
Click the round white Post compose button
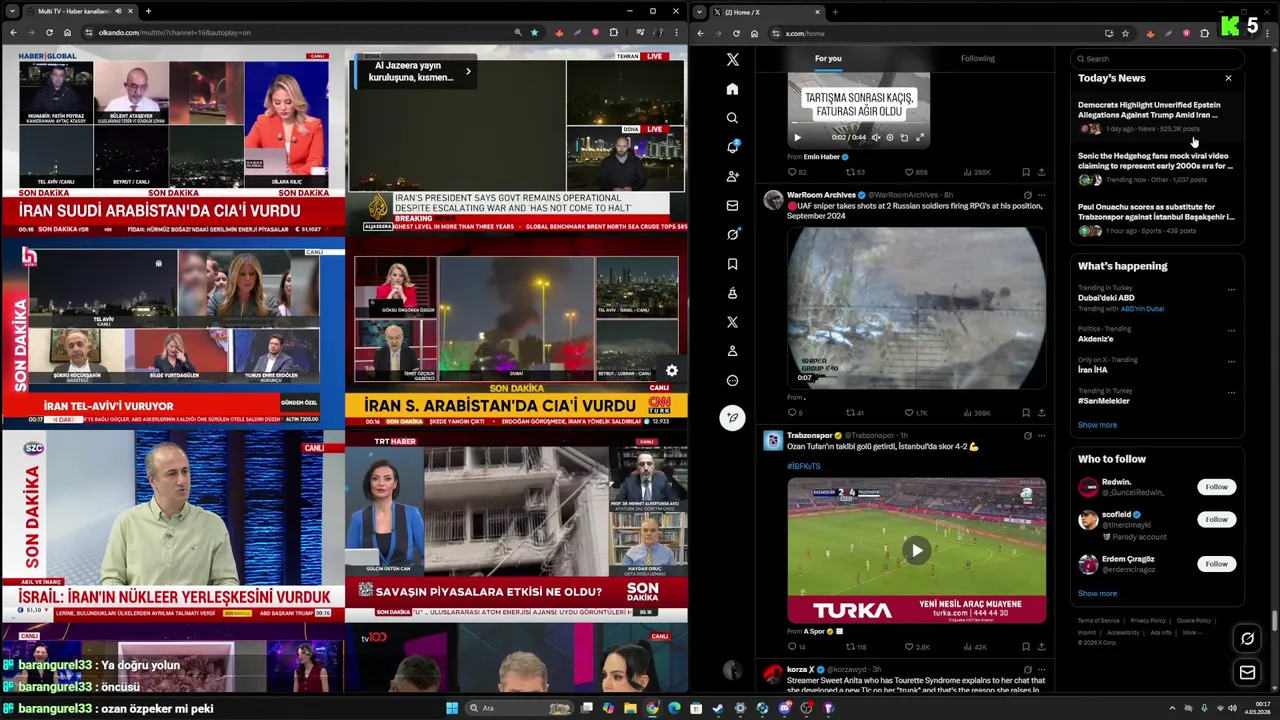[x=732, y=418]
